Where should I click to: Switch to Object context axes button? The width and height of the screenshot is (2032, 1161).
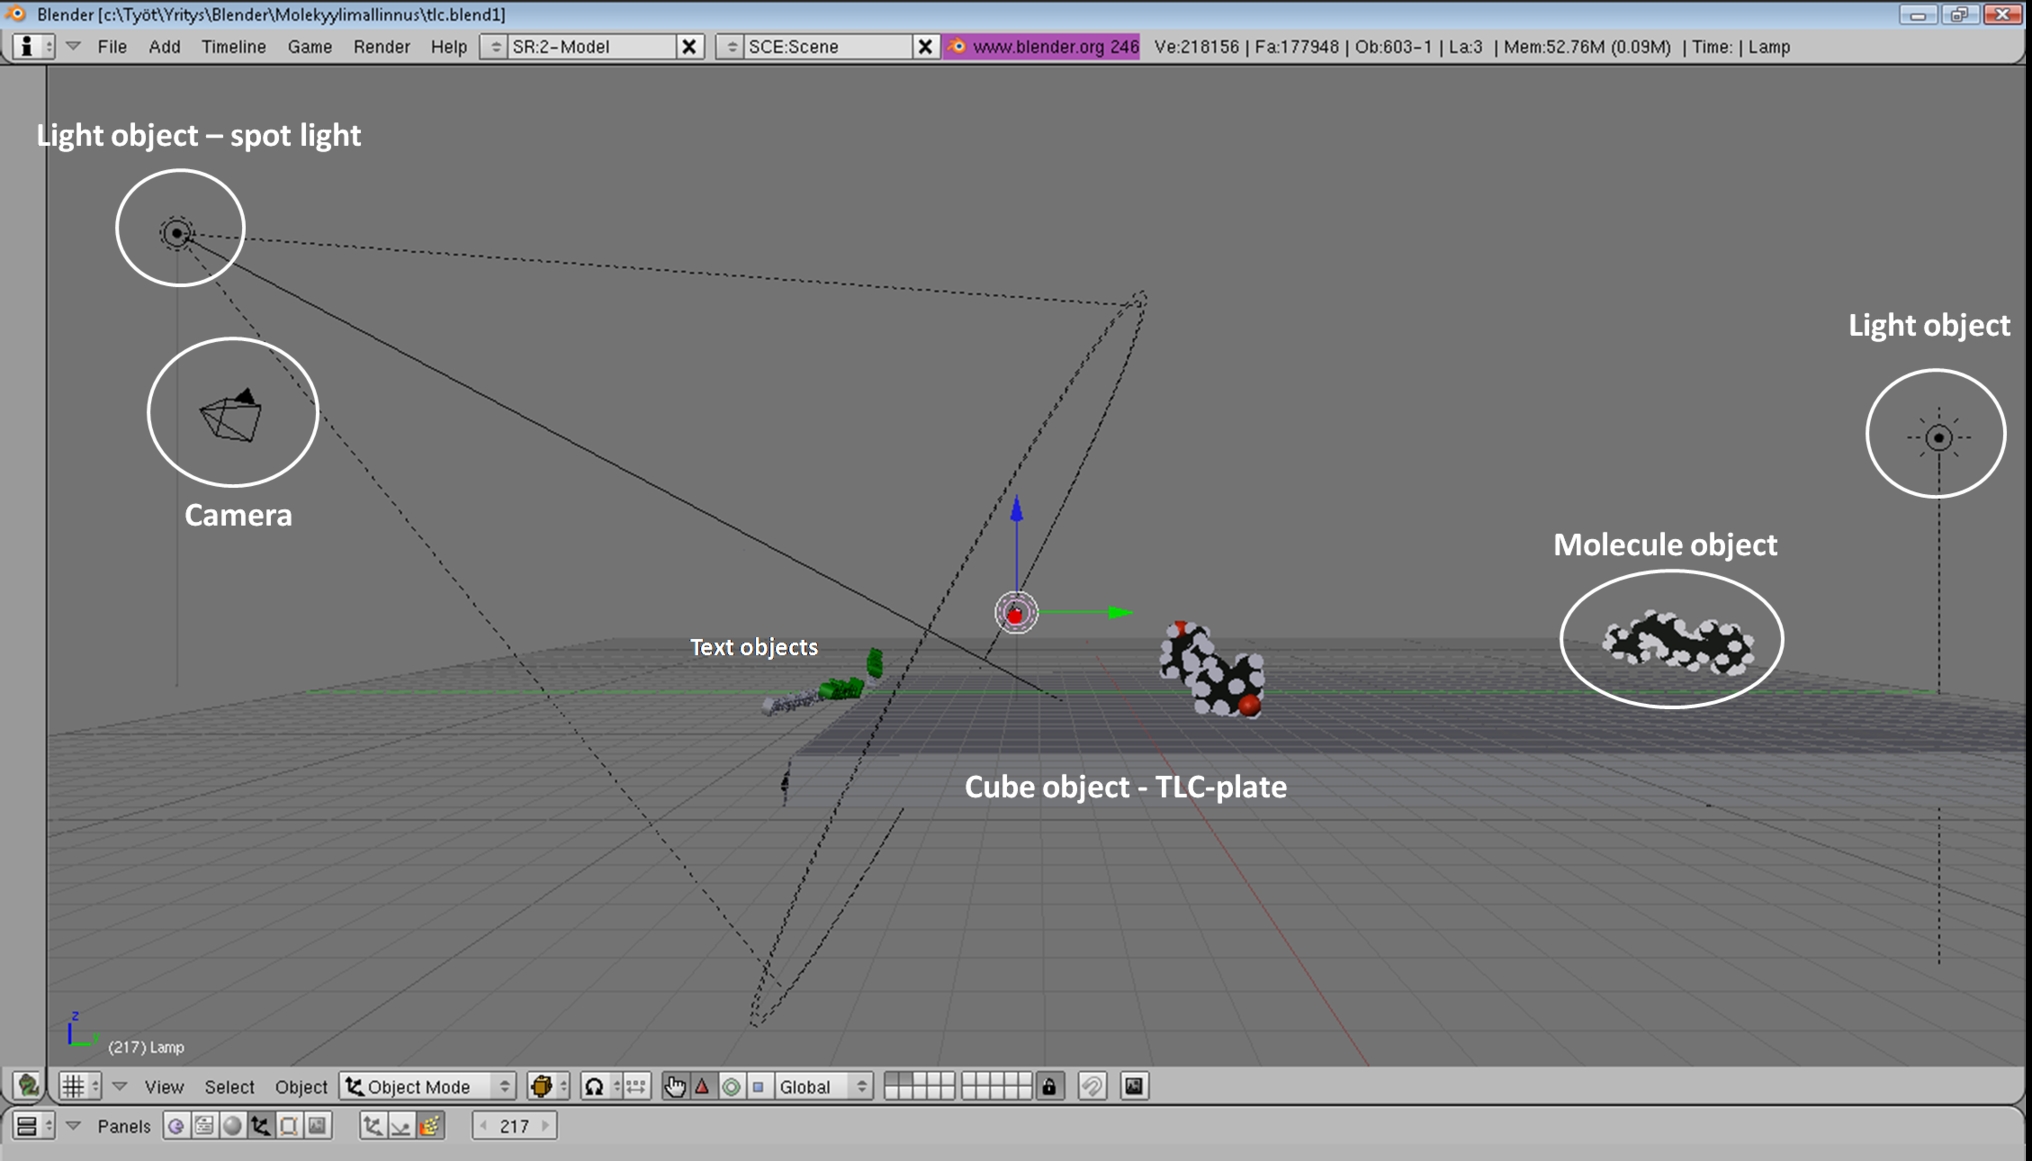tap(261, 1126)
